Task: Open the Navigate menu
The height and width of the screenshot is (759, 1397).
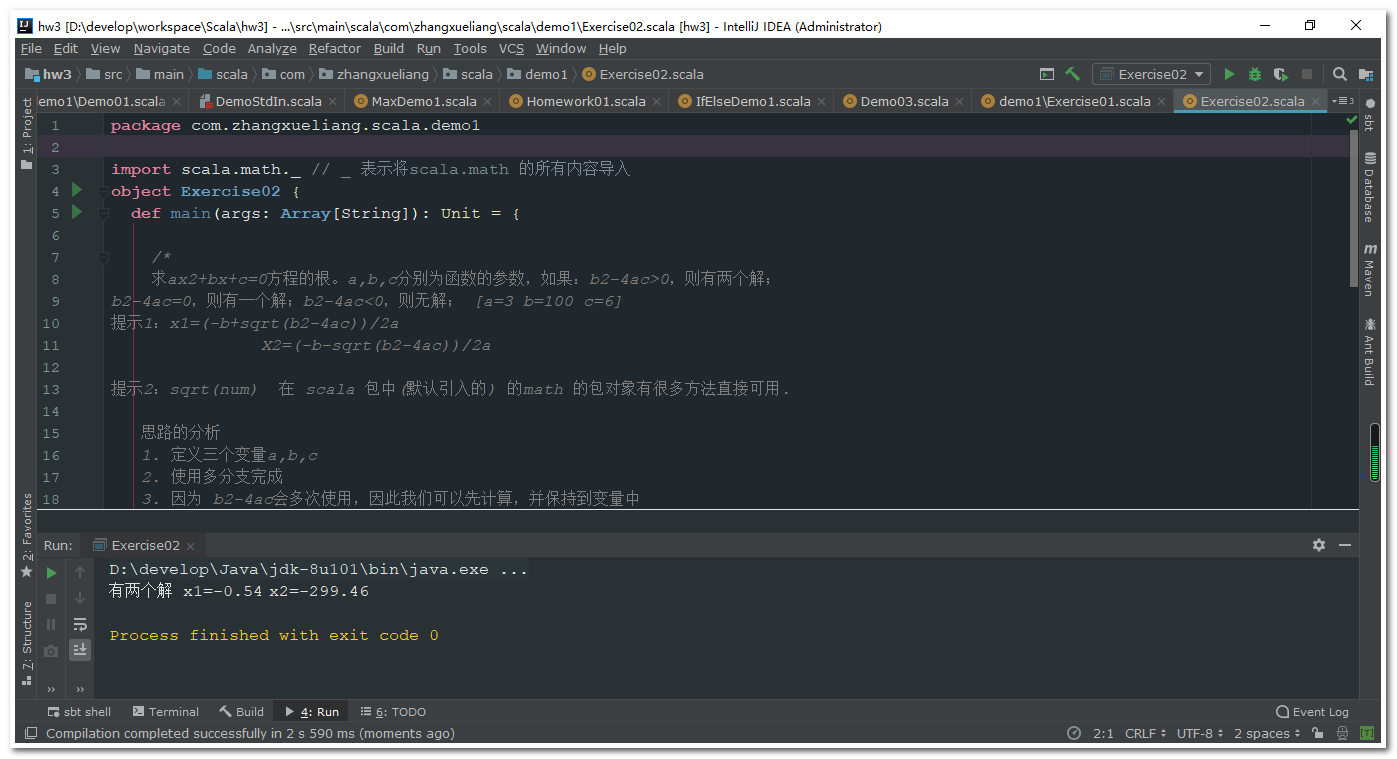Action: [161, 48]
